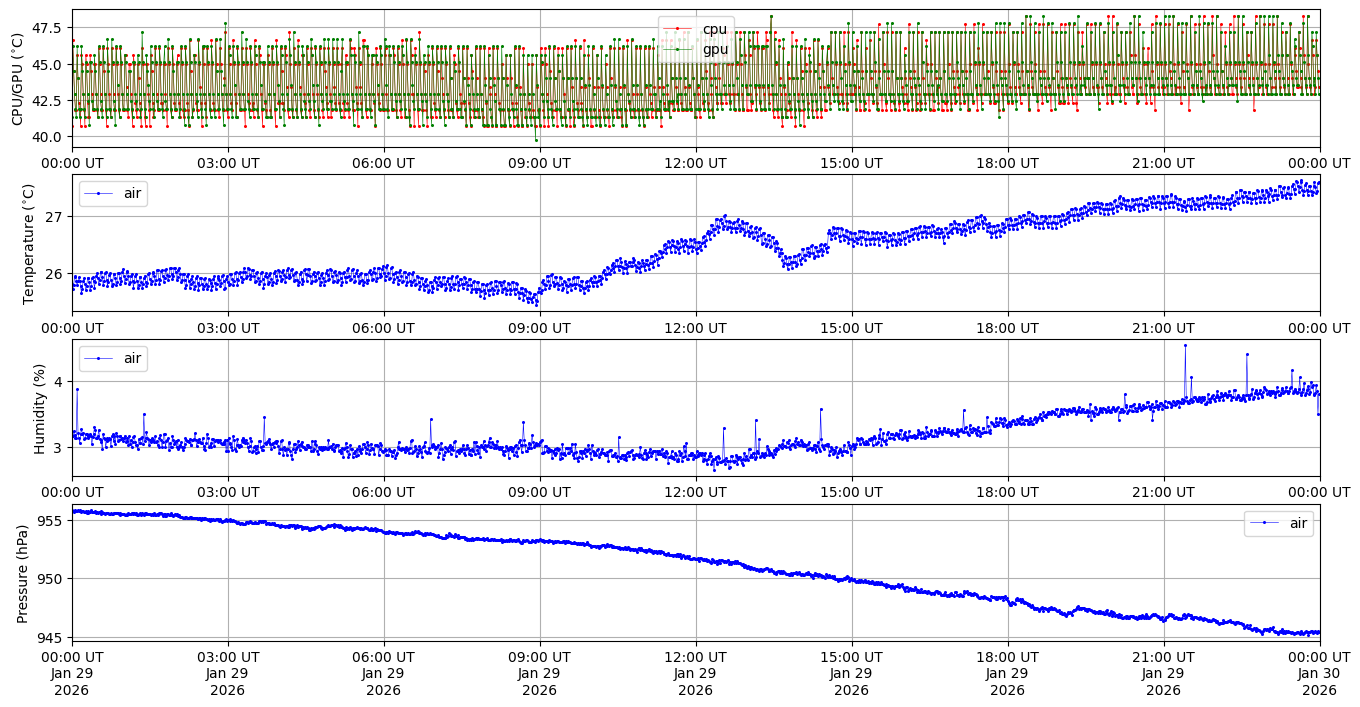
Task: Select the air legend in Pressure plot
Action: point(1297,523)
